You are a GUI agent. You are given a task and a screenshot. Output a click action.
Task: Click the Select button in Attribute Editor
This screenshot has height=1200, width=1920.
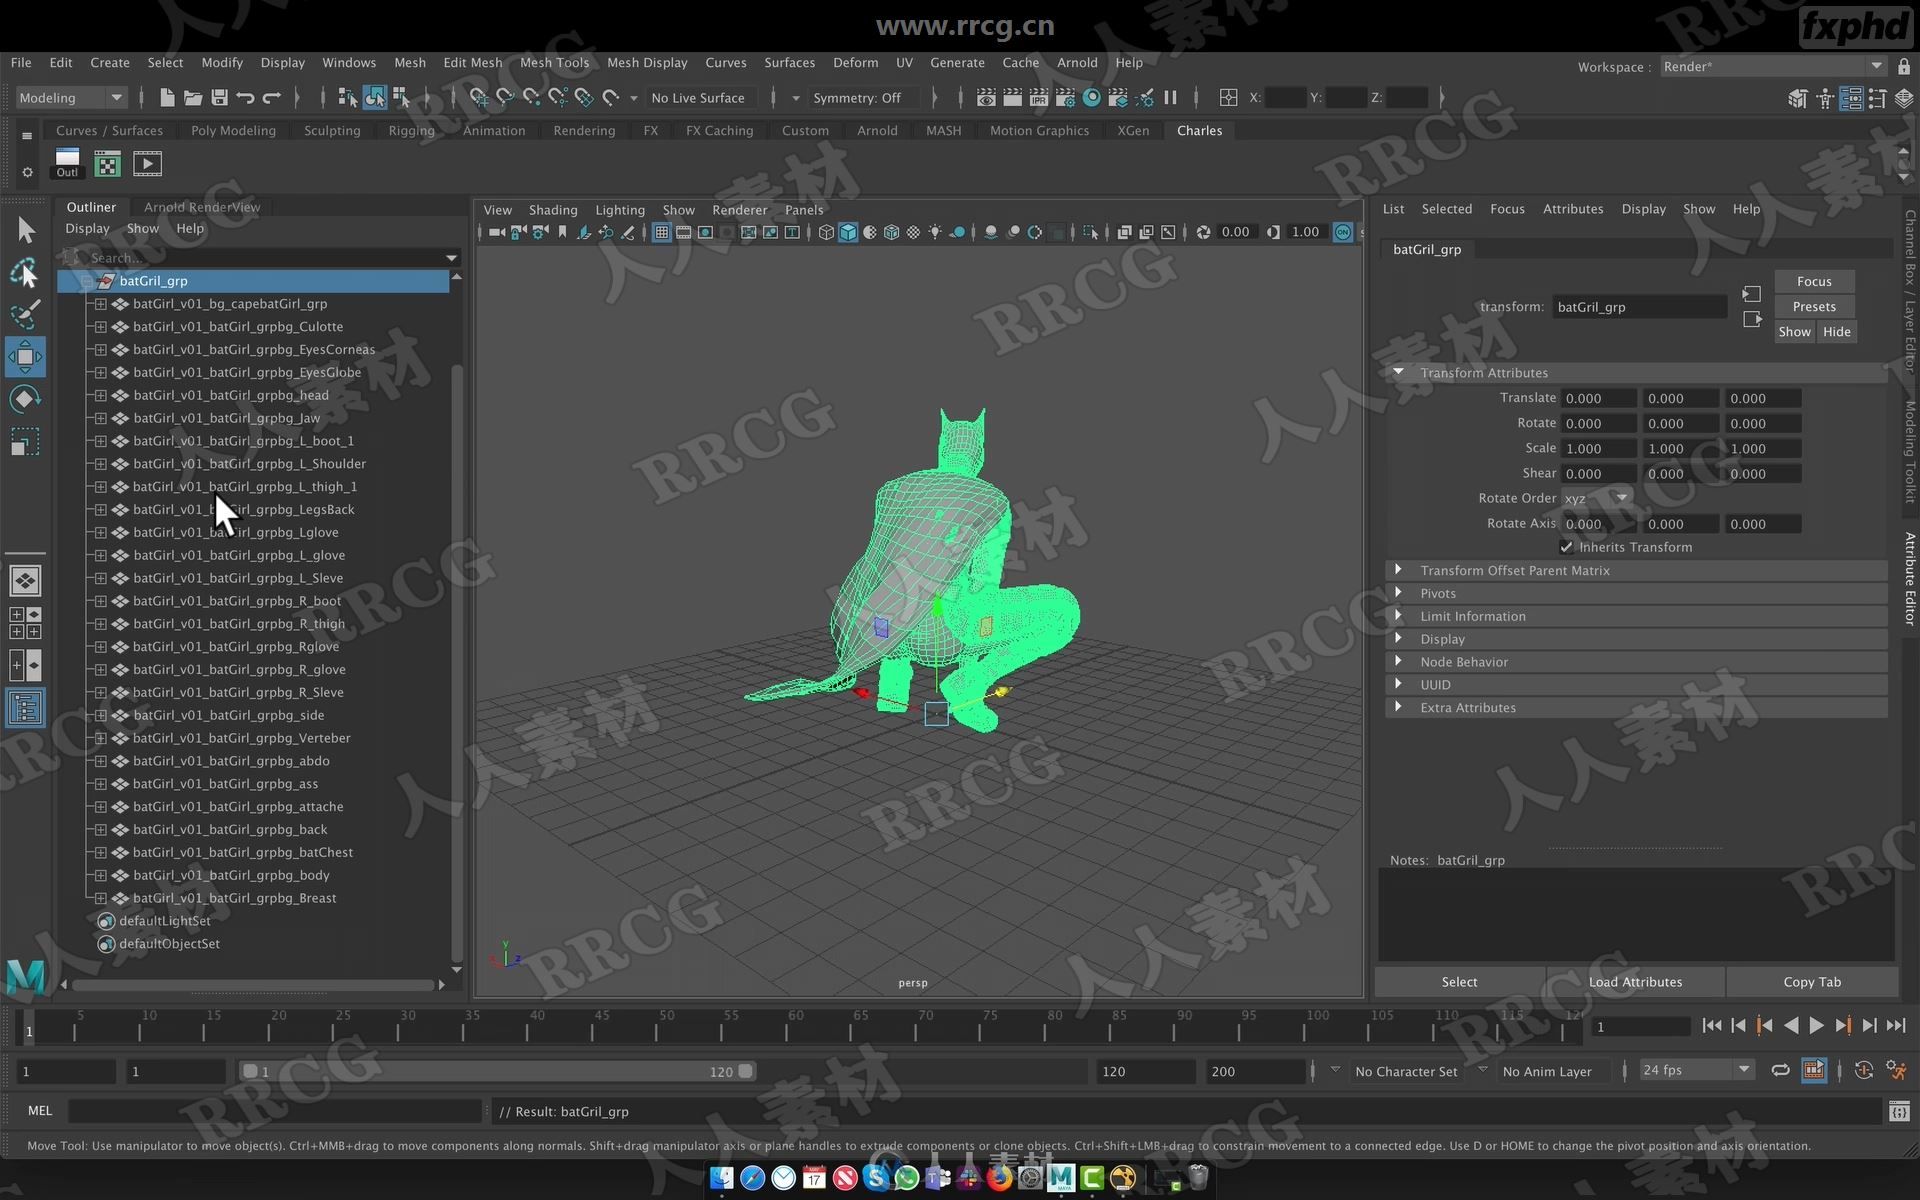click(1459, 982)
